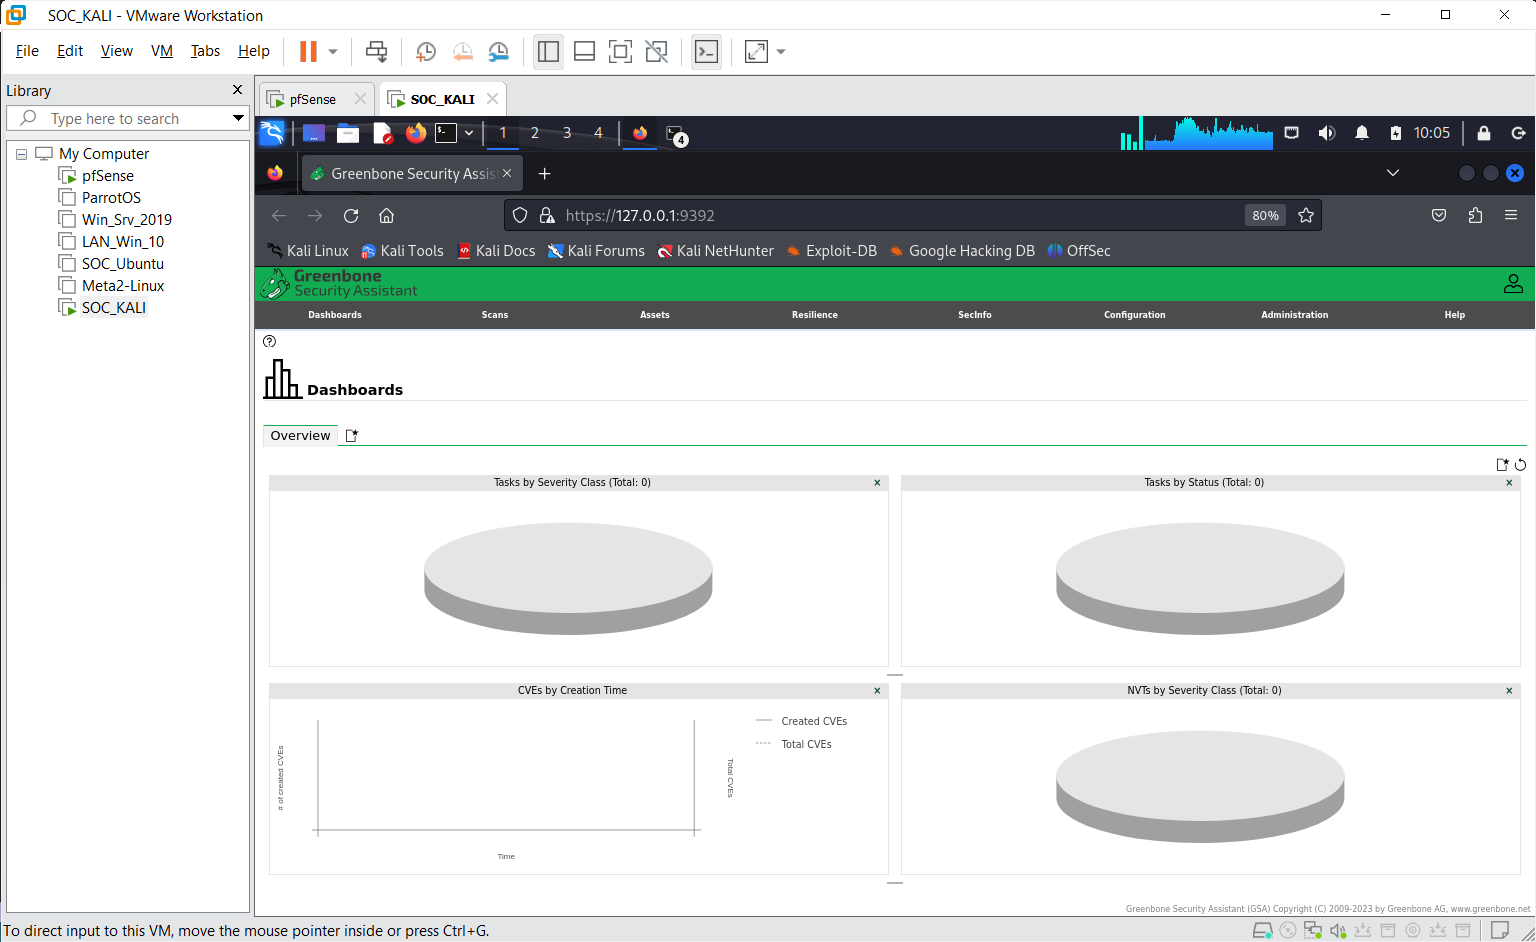Screen dimensions: 1536x942
Task: Open a new Firefox tab
Action: 544,174
